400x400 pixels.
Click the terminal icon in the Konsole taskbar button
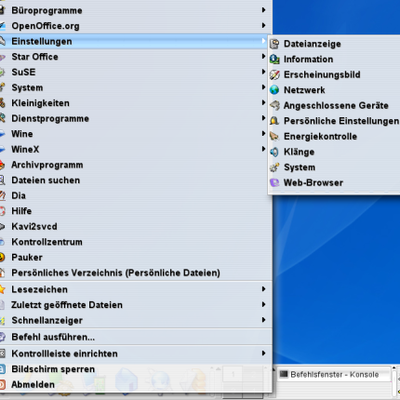pos(284,374)
